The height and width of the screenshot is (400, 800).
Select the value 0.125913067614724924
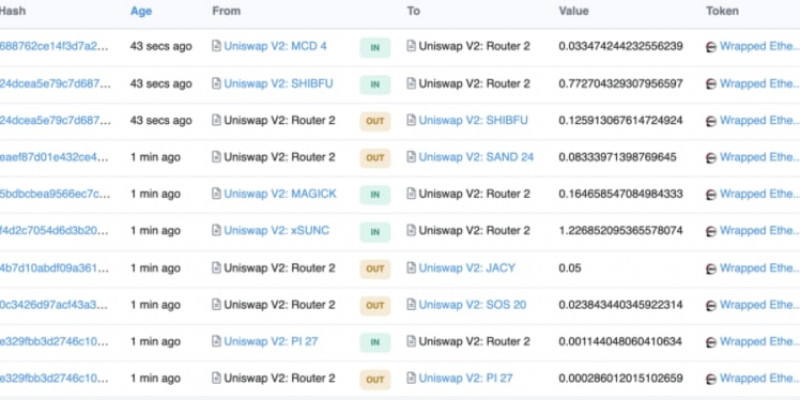click(x=620, y=120)
